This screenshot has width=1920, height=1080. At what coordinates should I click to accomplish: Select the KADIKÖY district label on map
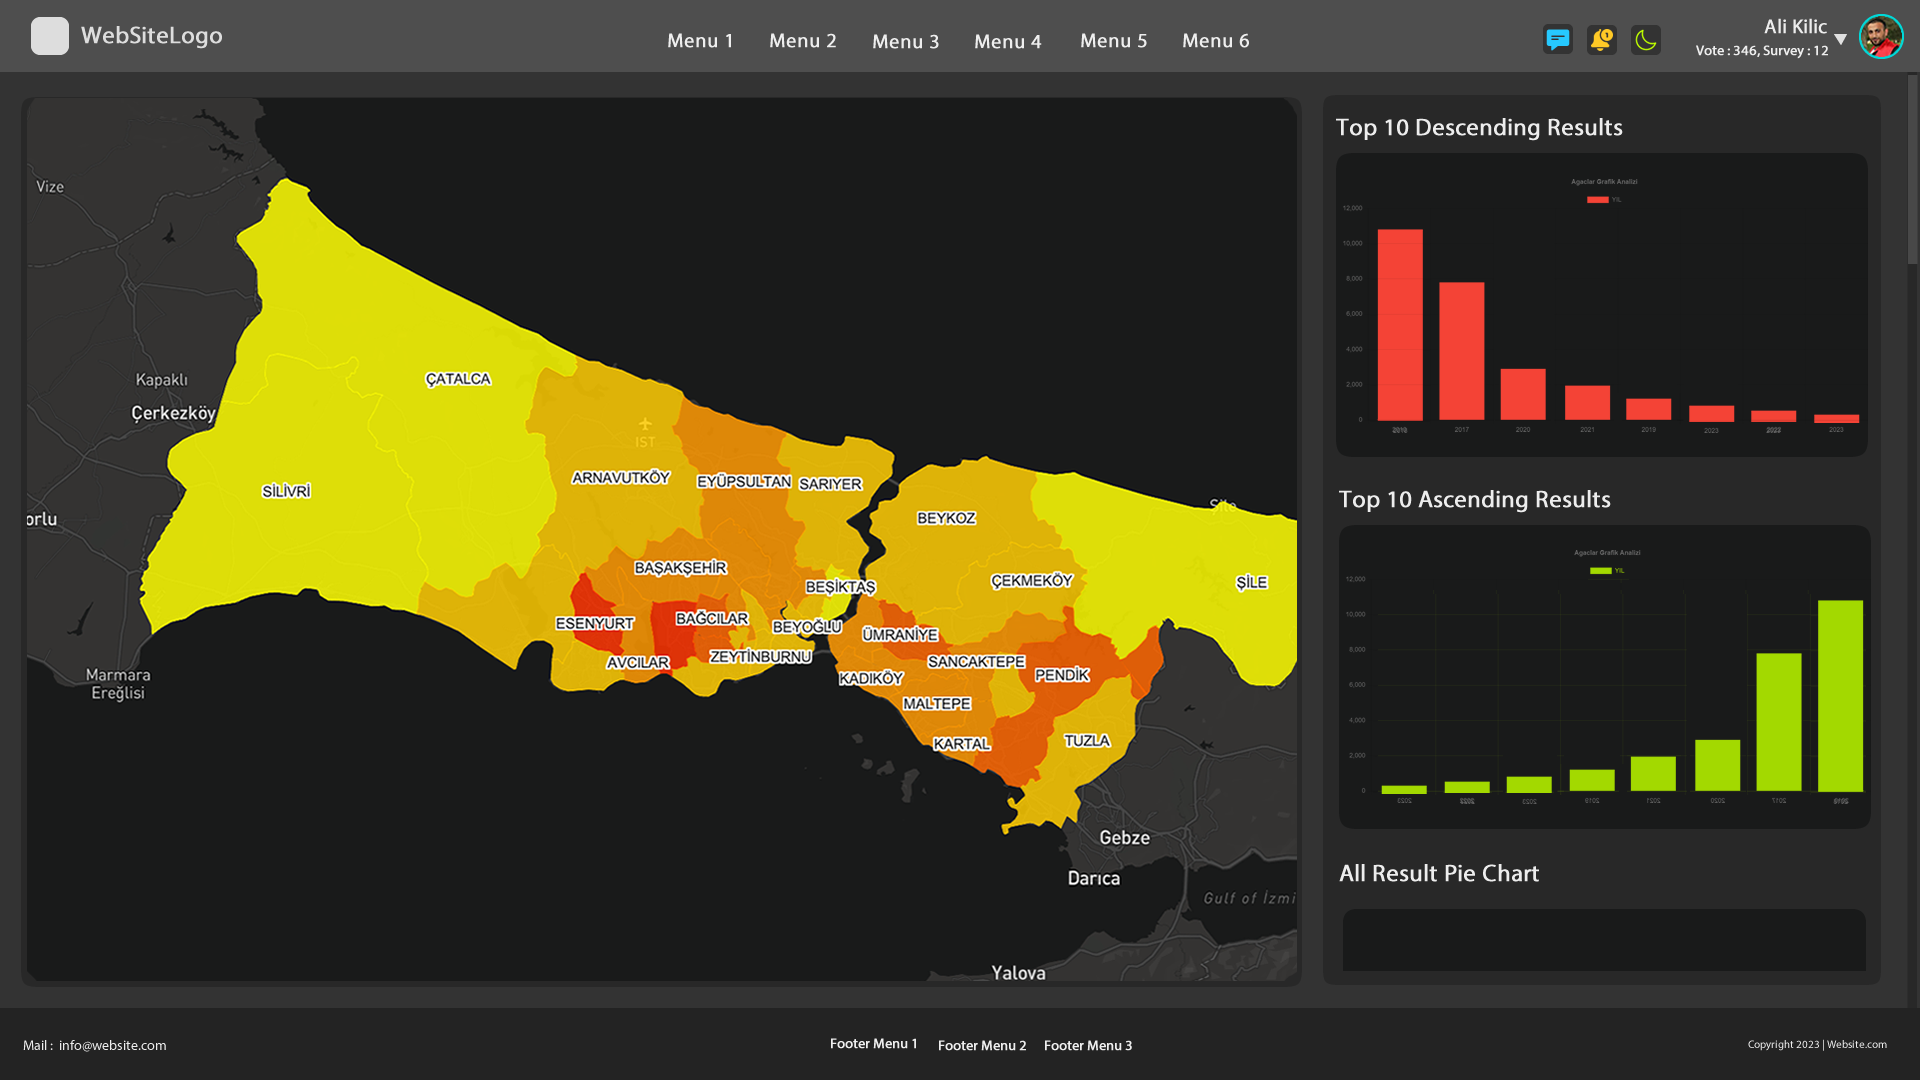[x=871, y=679]
